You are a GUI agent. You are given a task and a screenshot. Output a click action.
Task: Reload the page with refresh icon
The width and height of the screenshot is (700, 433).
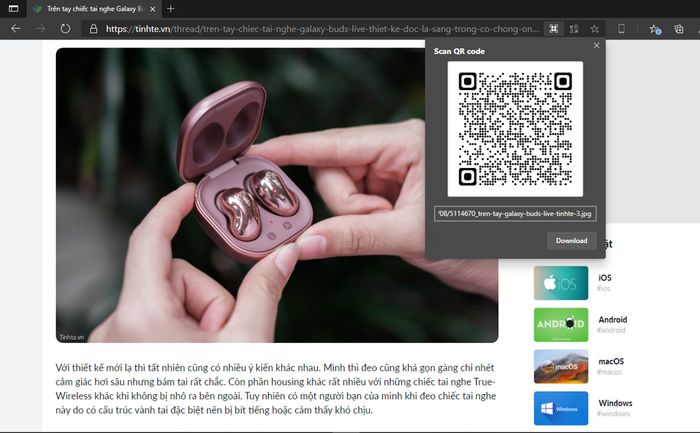(65, 29)
